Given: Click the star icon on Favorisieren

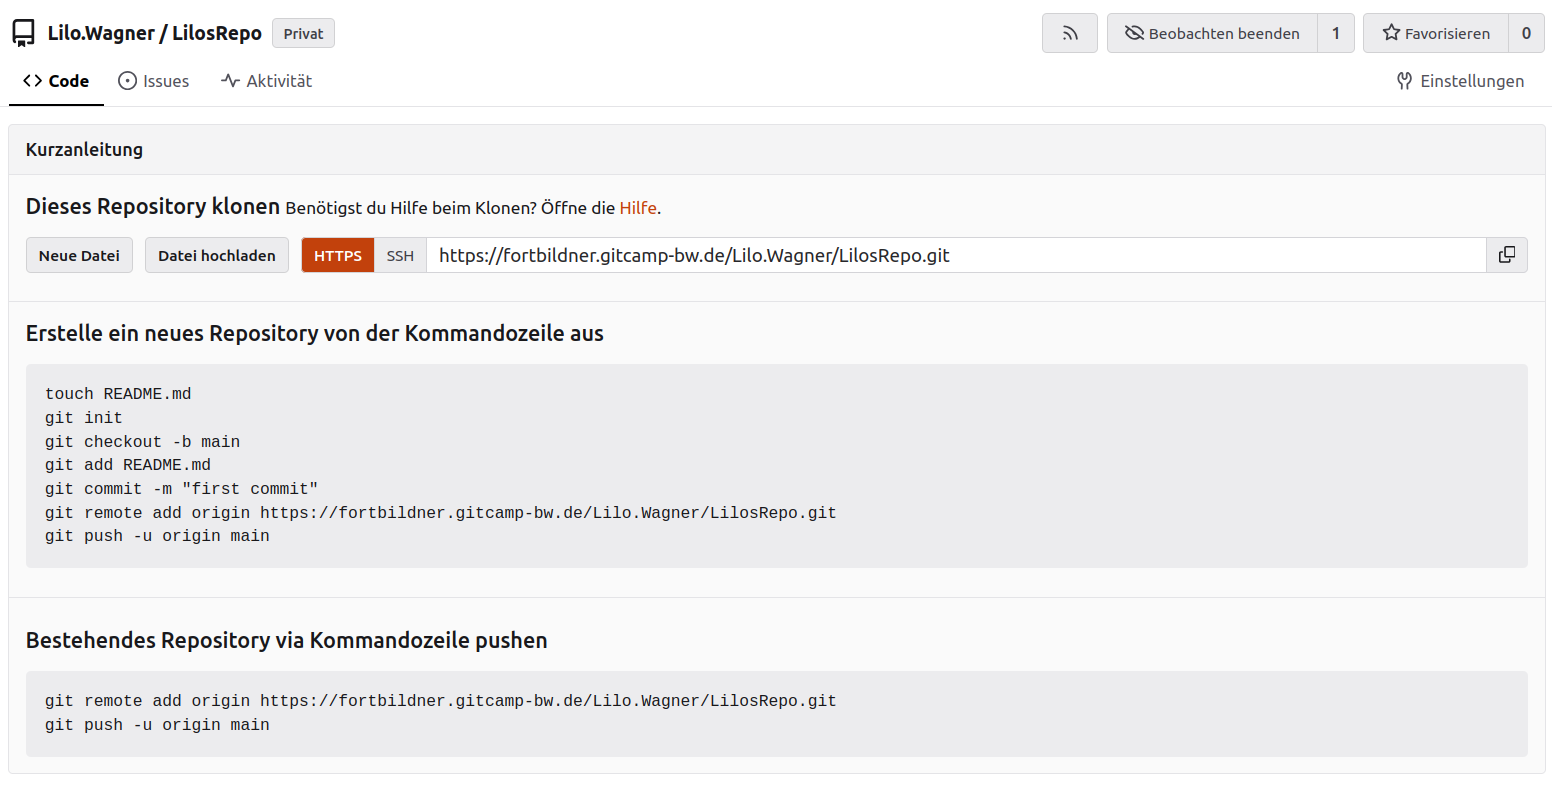Looking at the screenshot, I should (x=1391, y=33).
